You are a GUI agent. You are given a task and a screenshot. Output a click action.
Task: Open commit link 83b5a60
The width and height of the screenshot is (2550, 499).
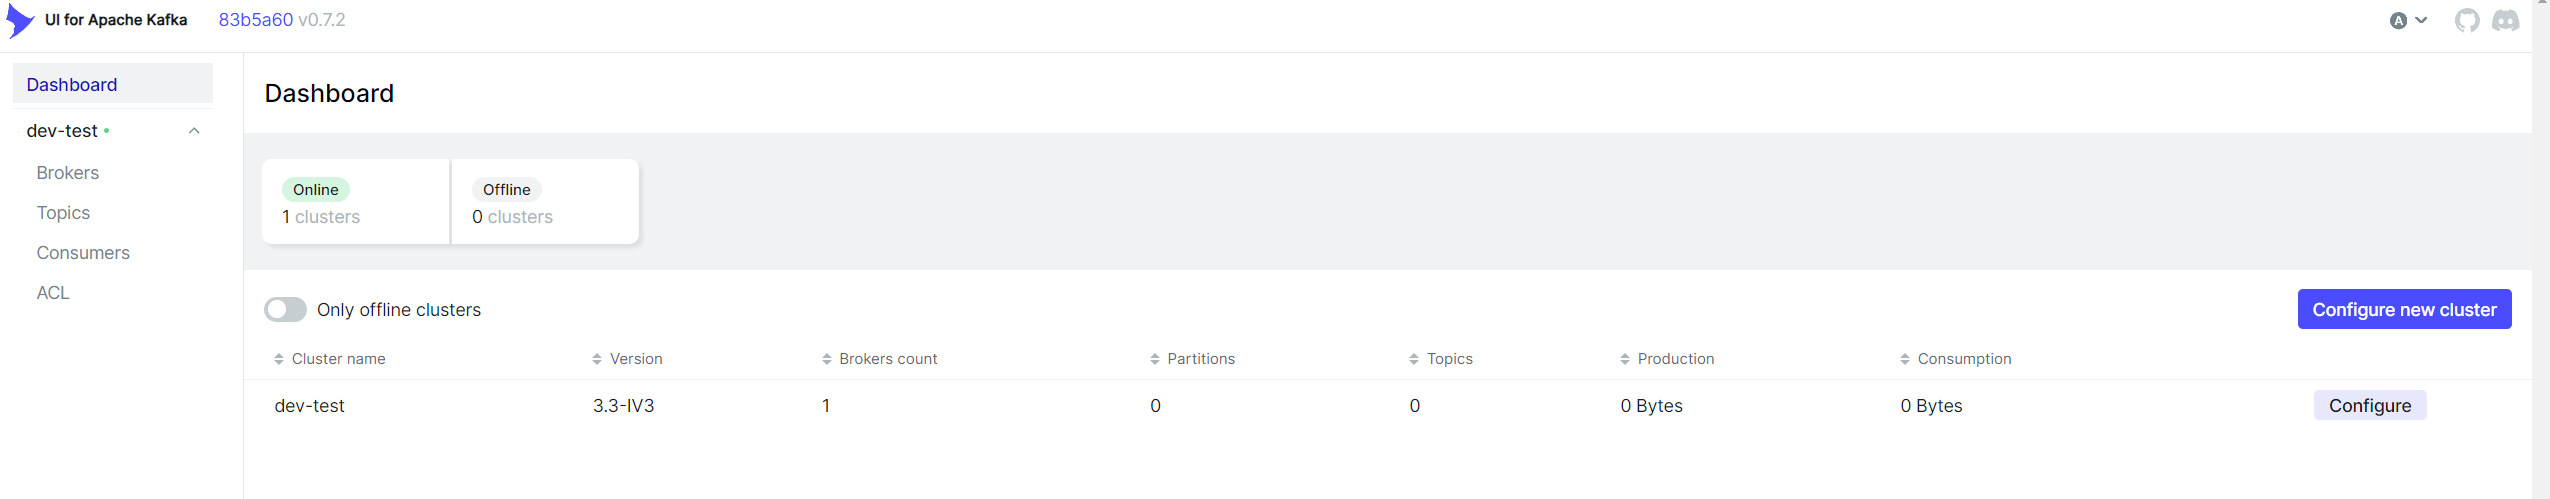(256, 20)
